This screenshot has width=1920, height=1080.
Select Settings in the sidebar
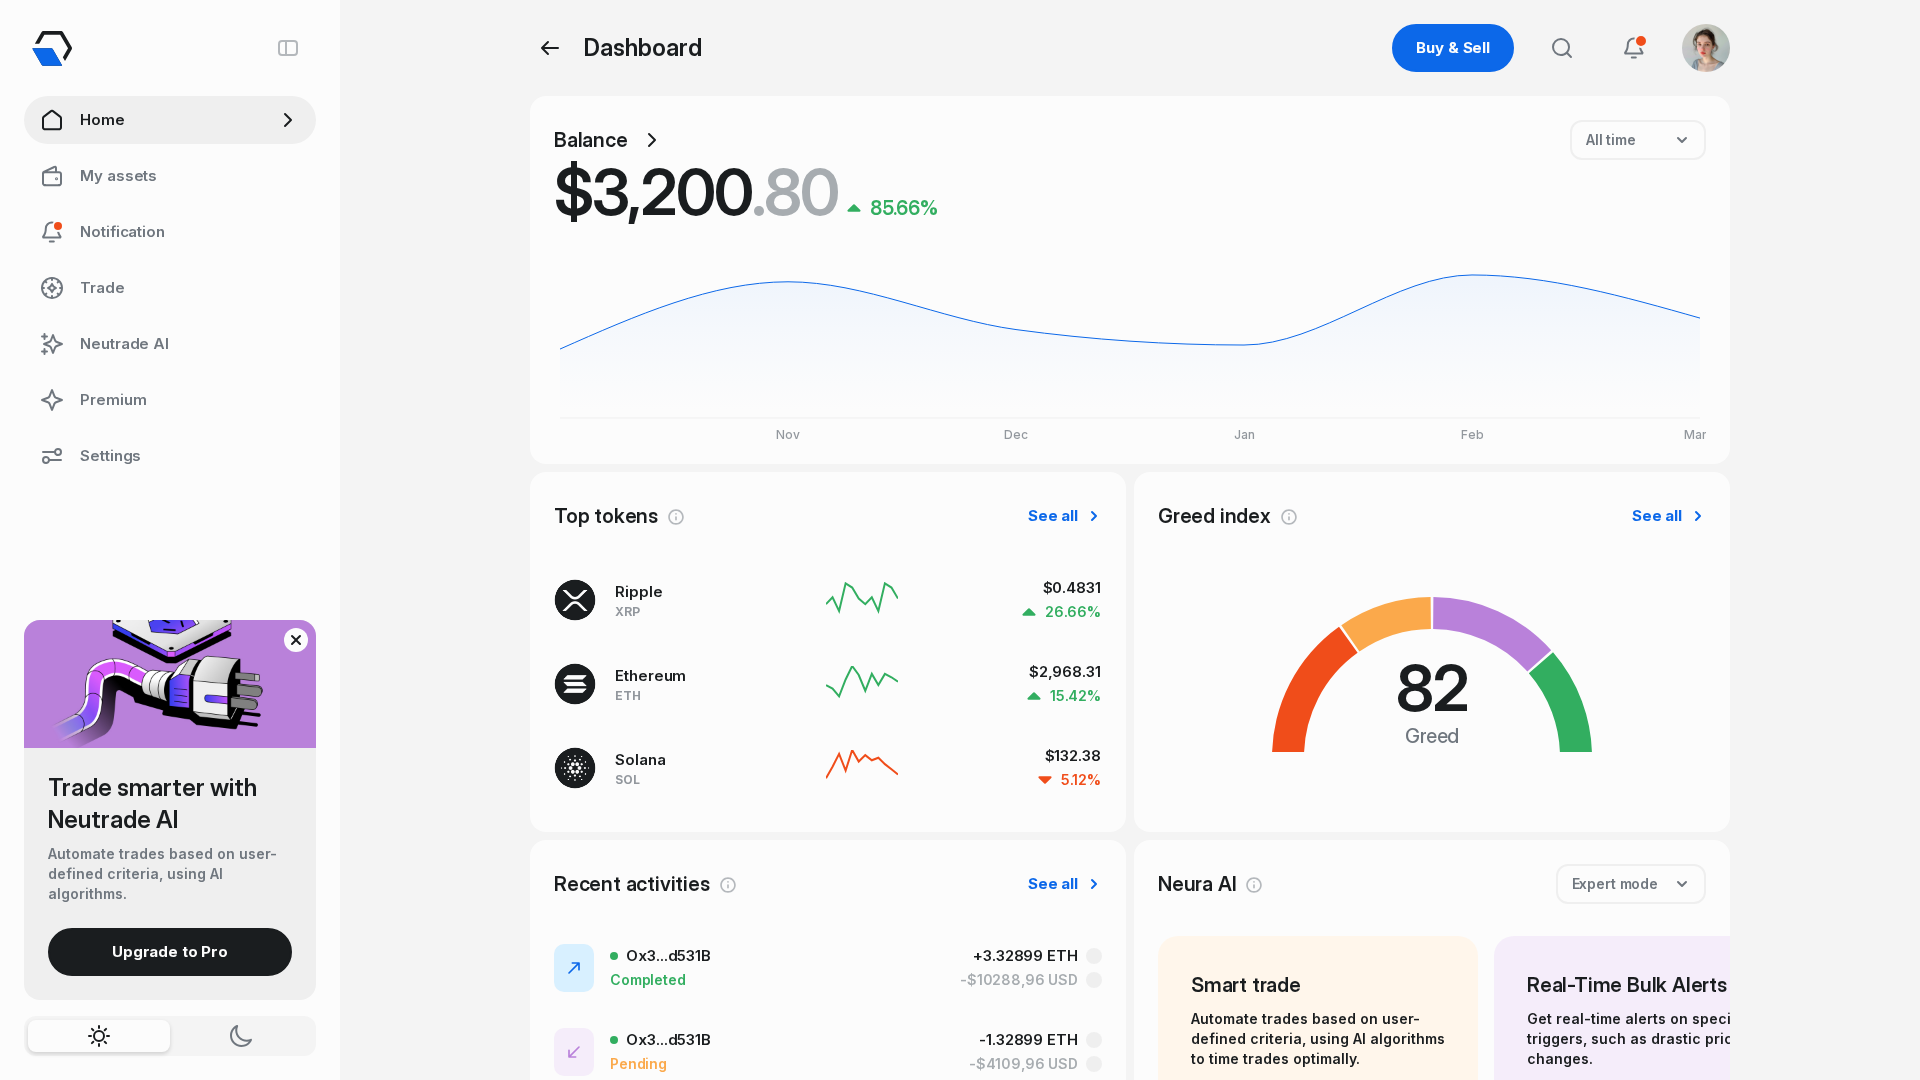(x=110, y=456)
